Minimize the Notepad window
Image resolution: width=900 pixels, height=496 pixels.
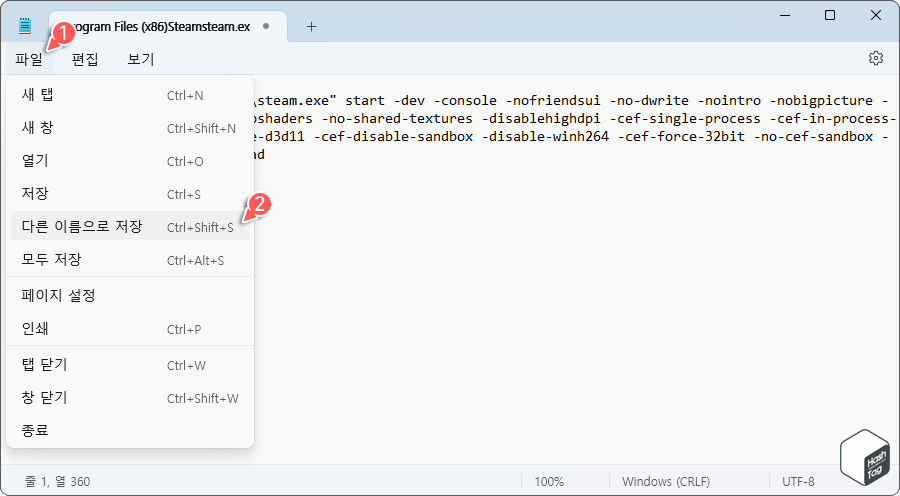785,16
